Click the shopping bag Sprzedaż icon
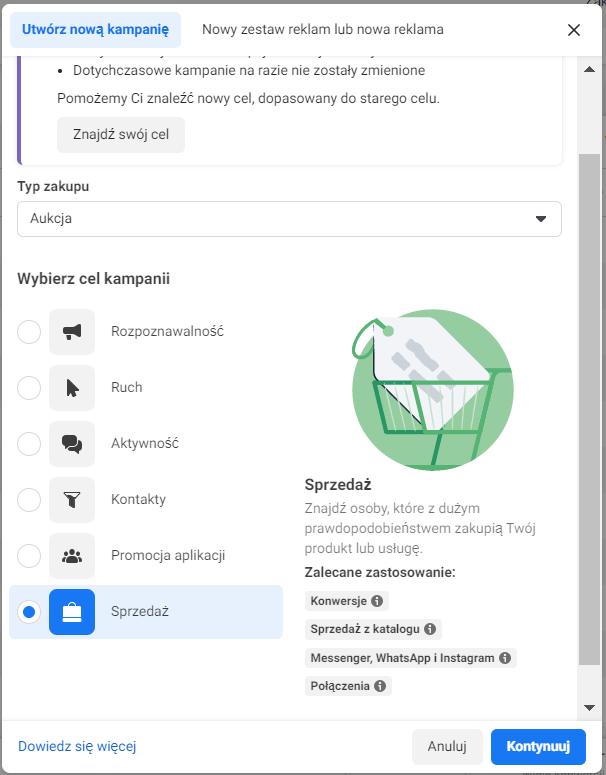606x775 pixels. 72,612
